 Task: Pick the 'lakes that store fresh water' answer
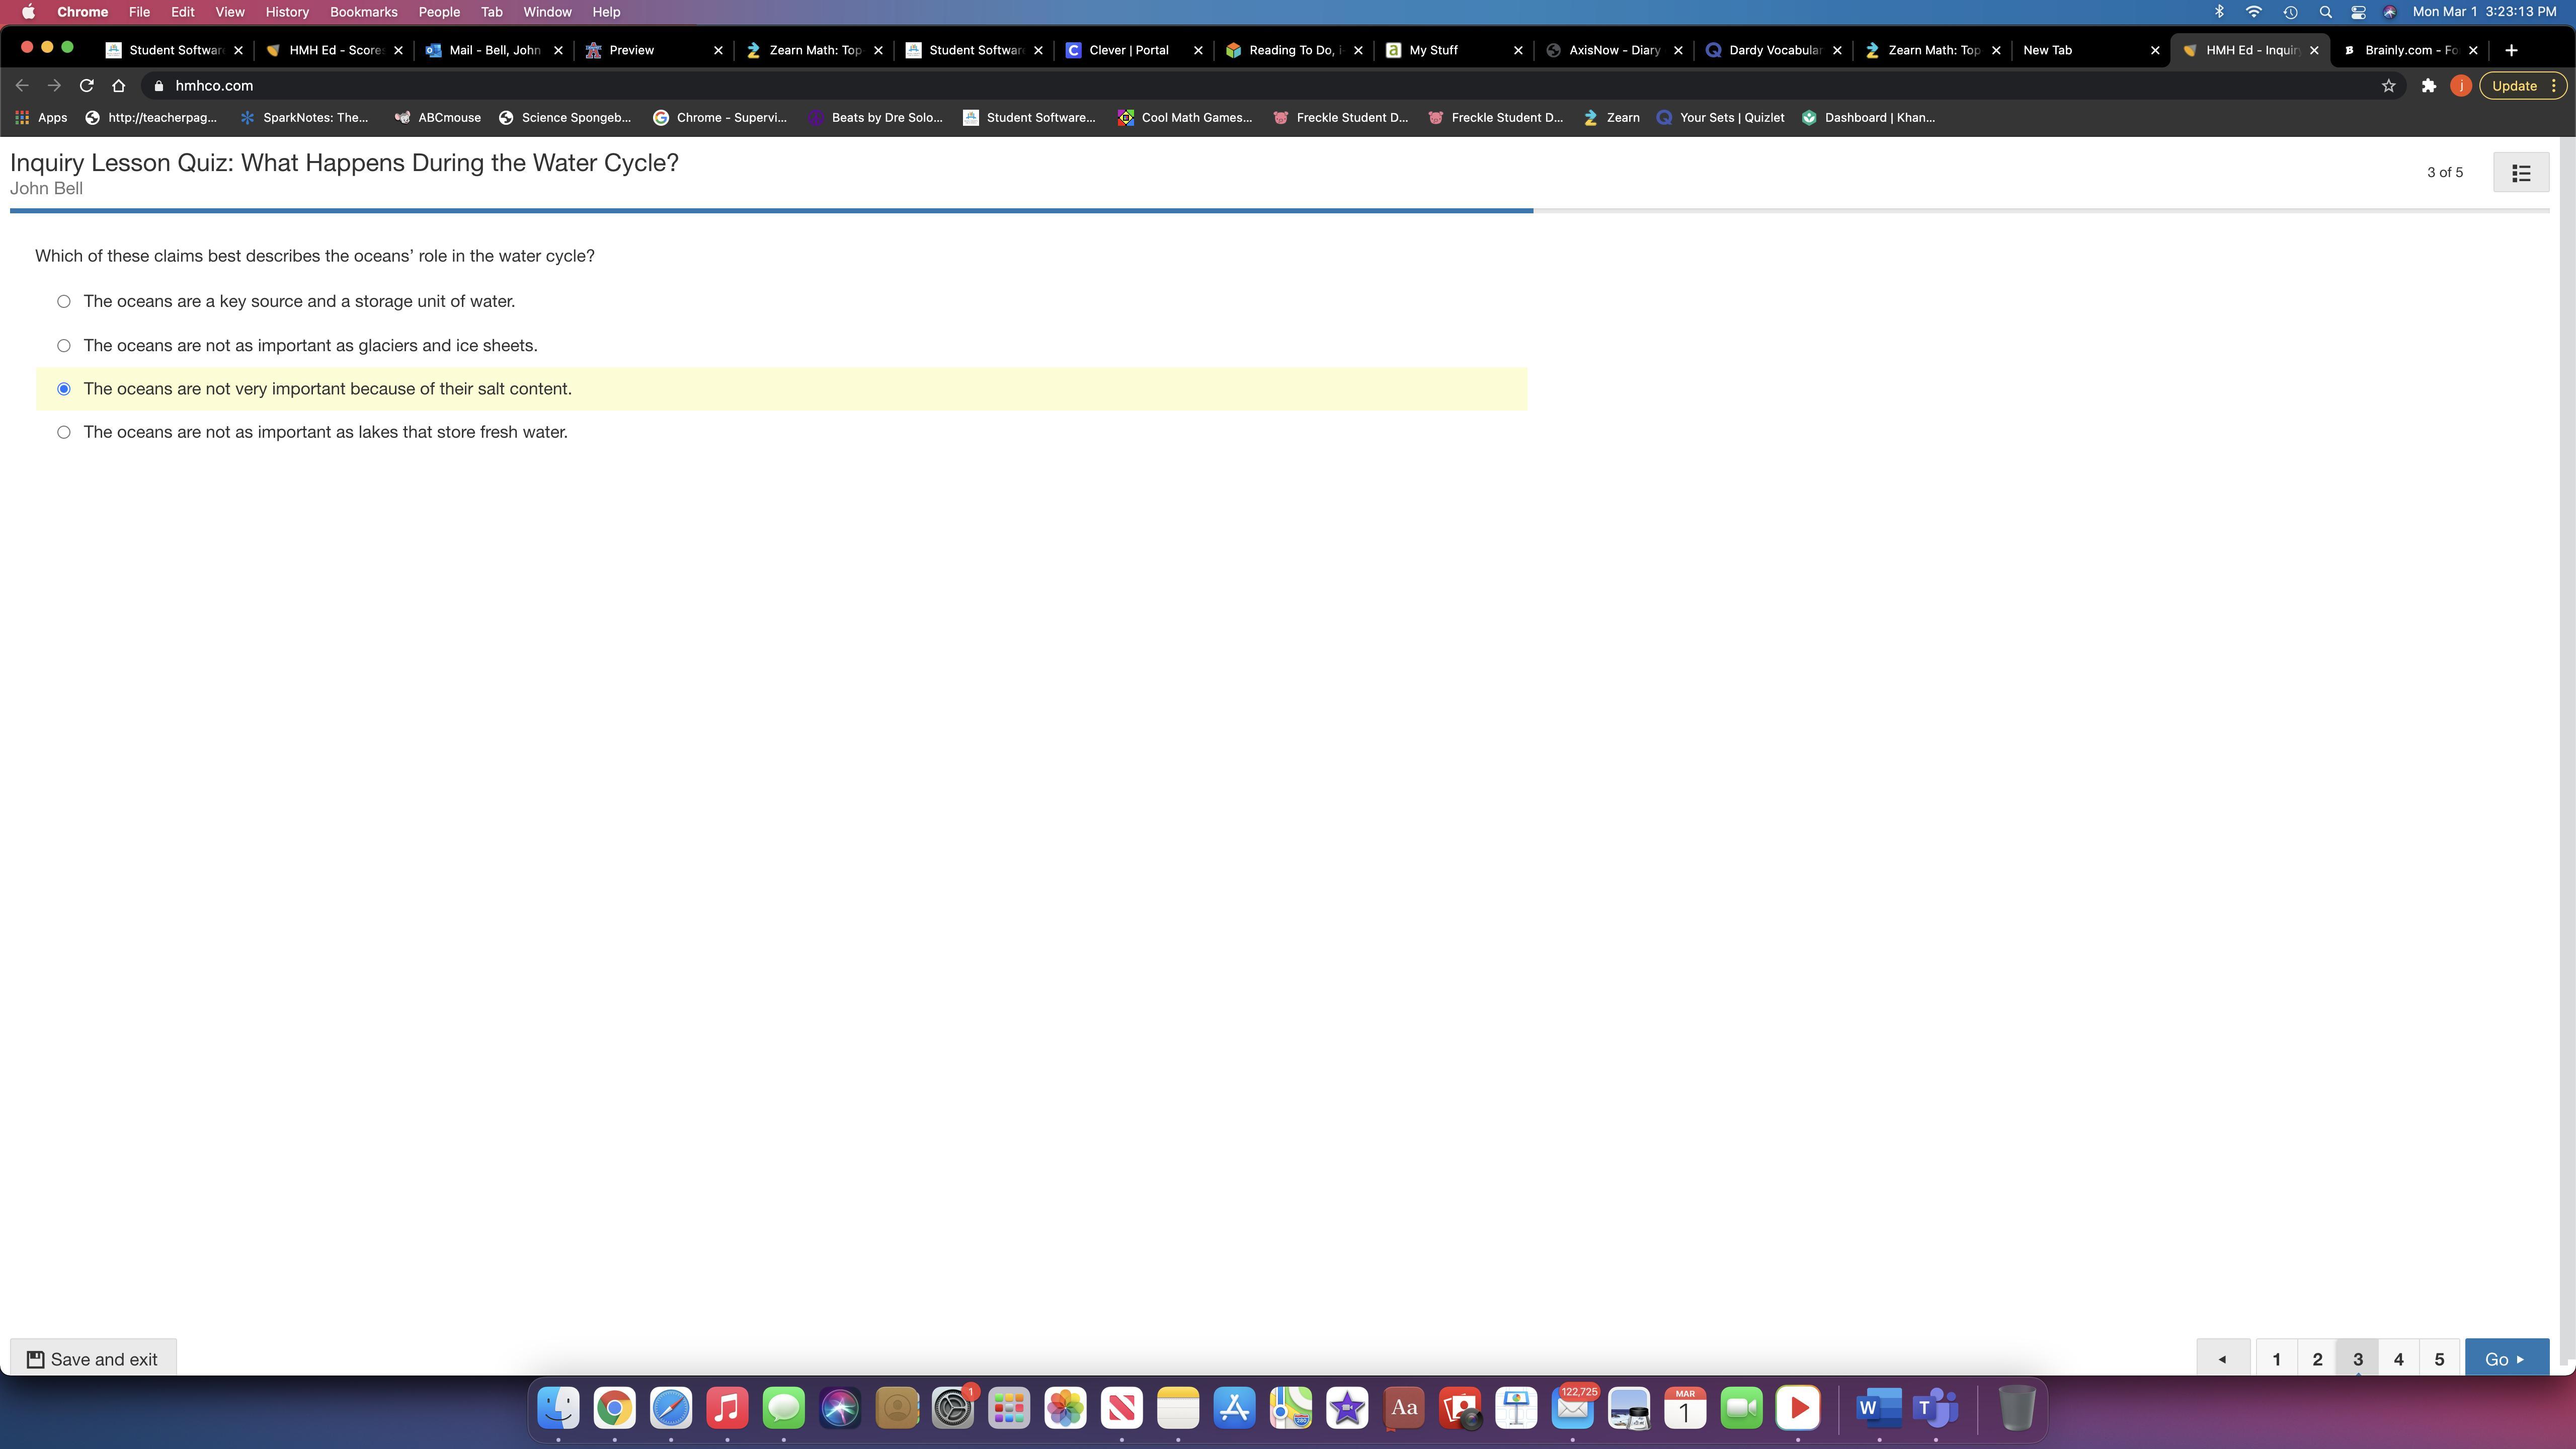tap(64, 433)
